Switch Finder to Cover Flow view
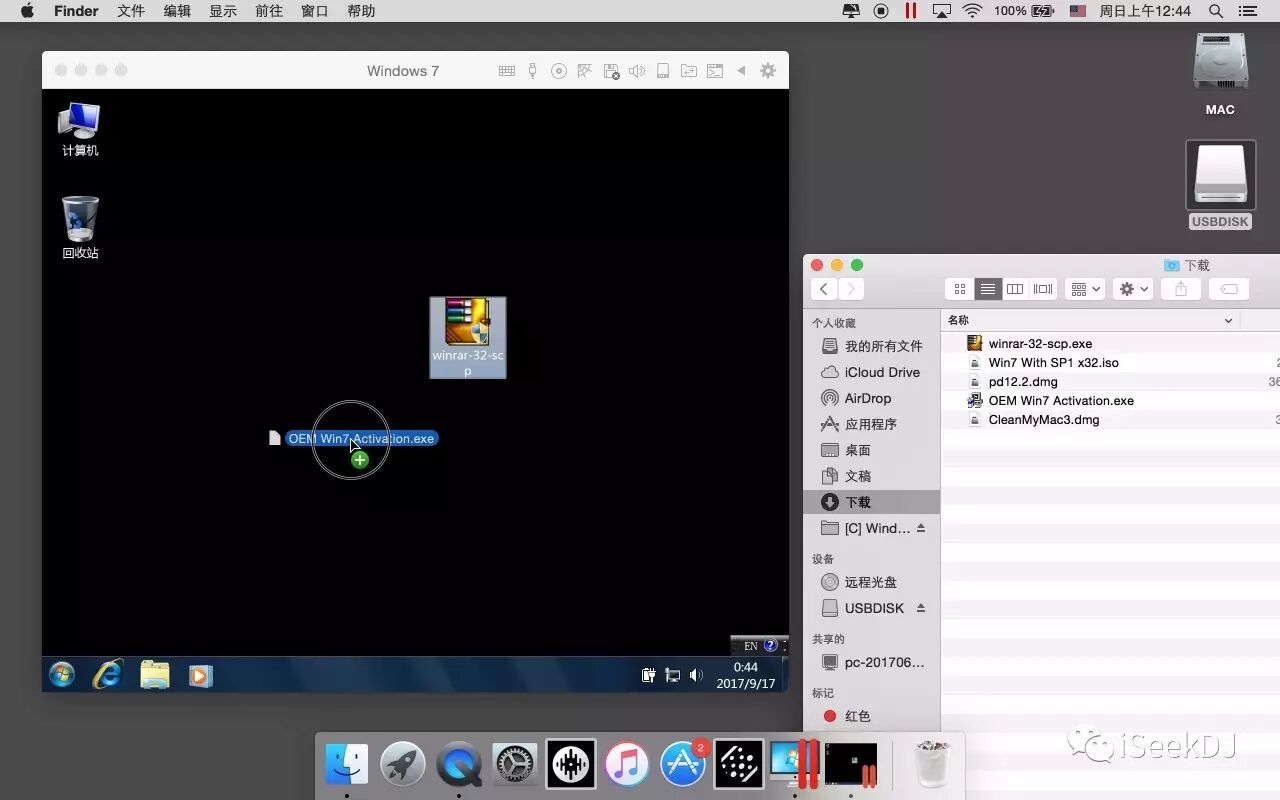The image size is (1280, 800). coord(1043,289)
